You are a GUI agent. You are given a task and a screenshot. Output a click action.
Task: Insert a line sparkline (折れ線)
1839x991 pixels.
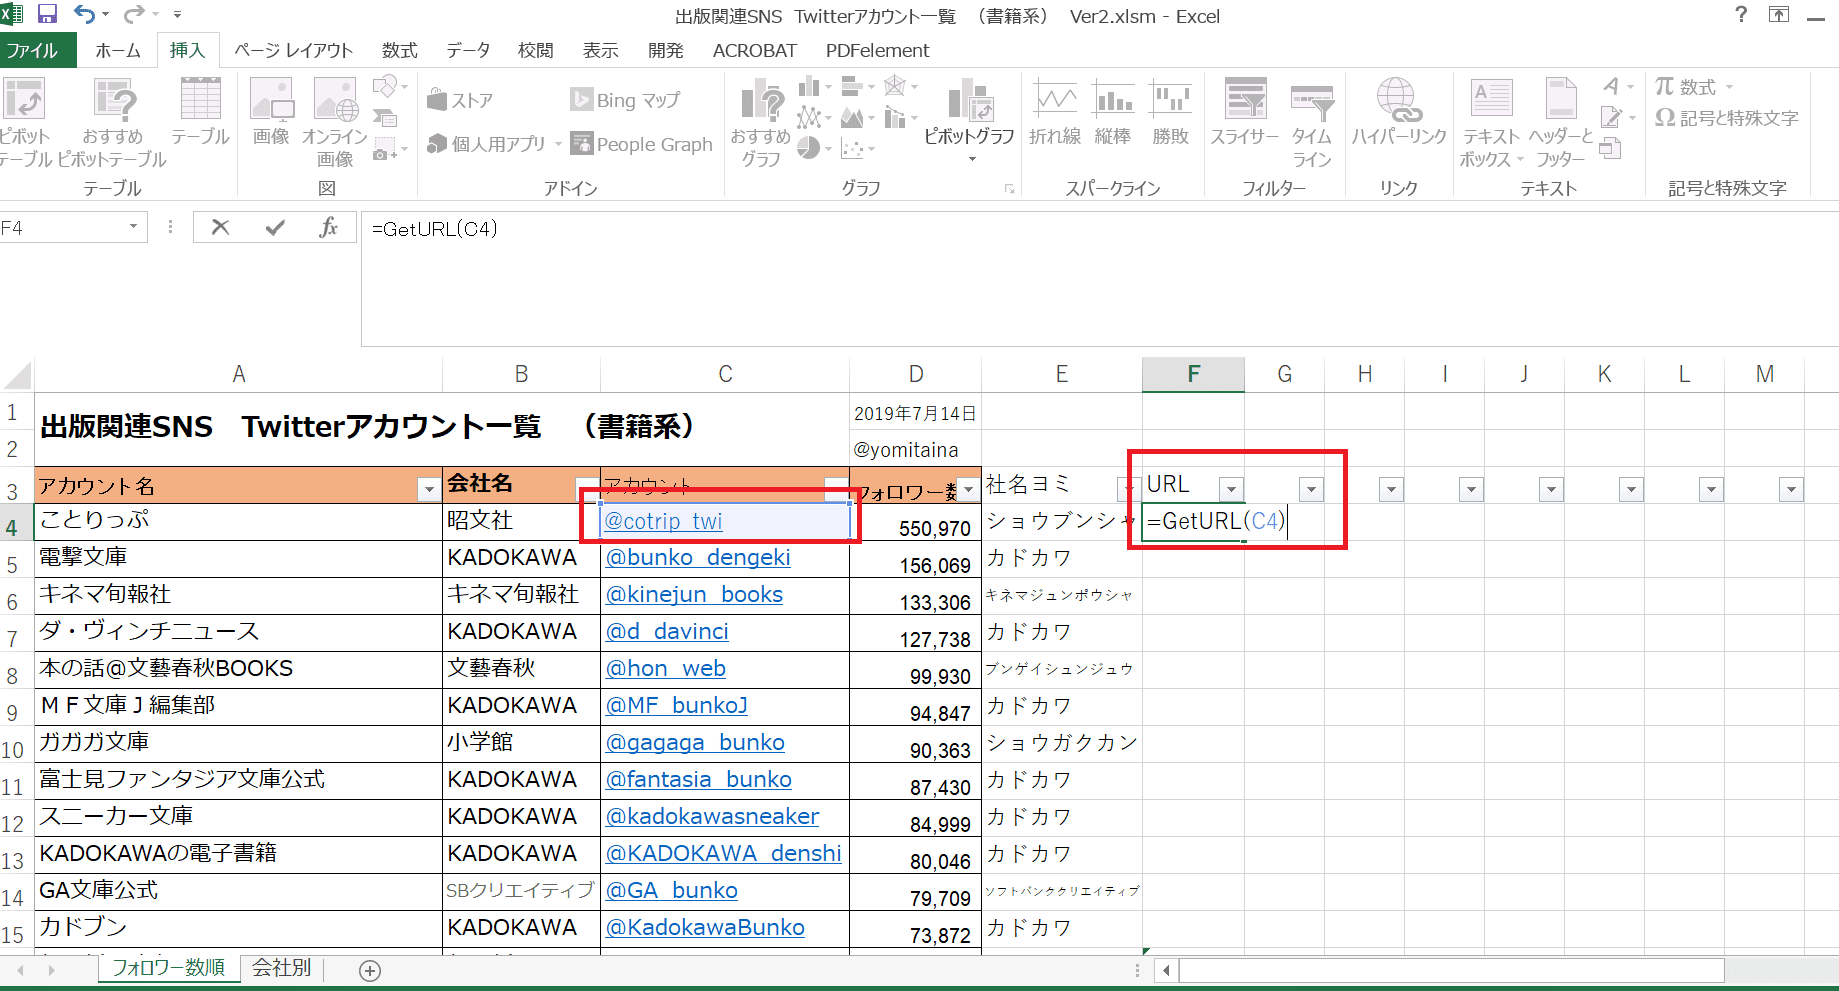coord(1055,112)
